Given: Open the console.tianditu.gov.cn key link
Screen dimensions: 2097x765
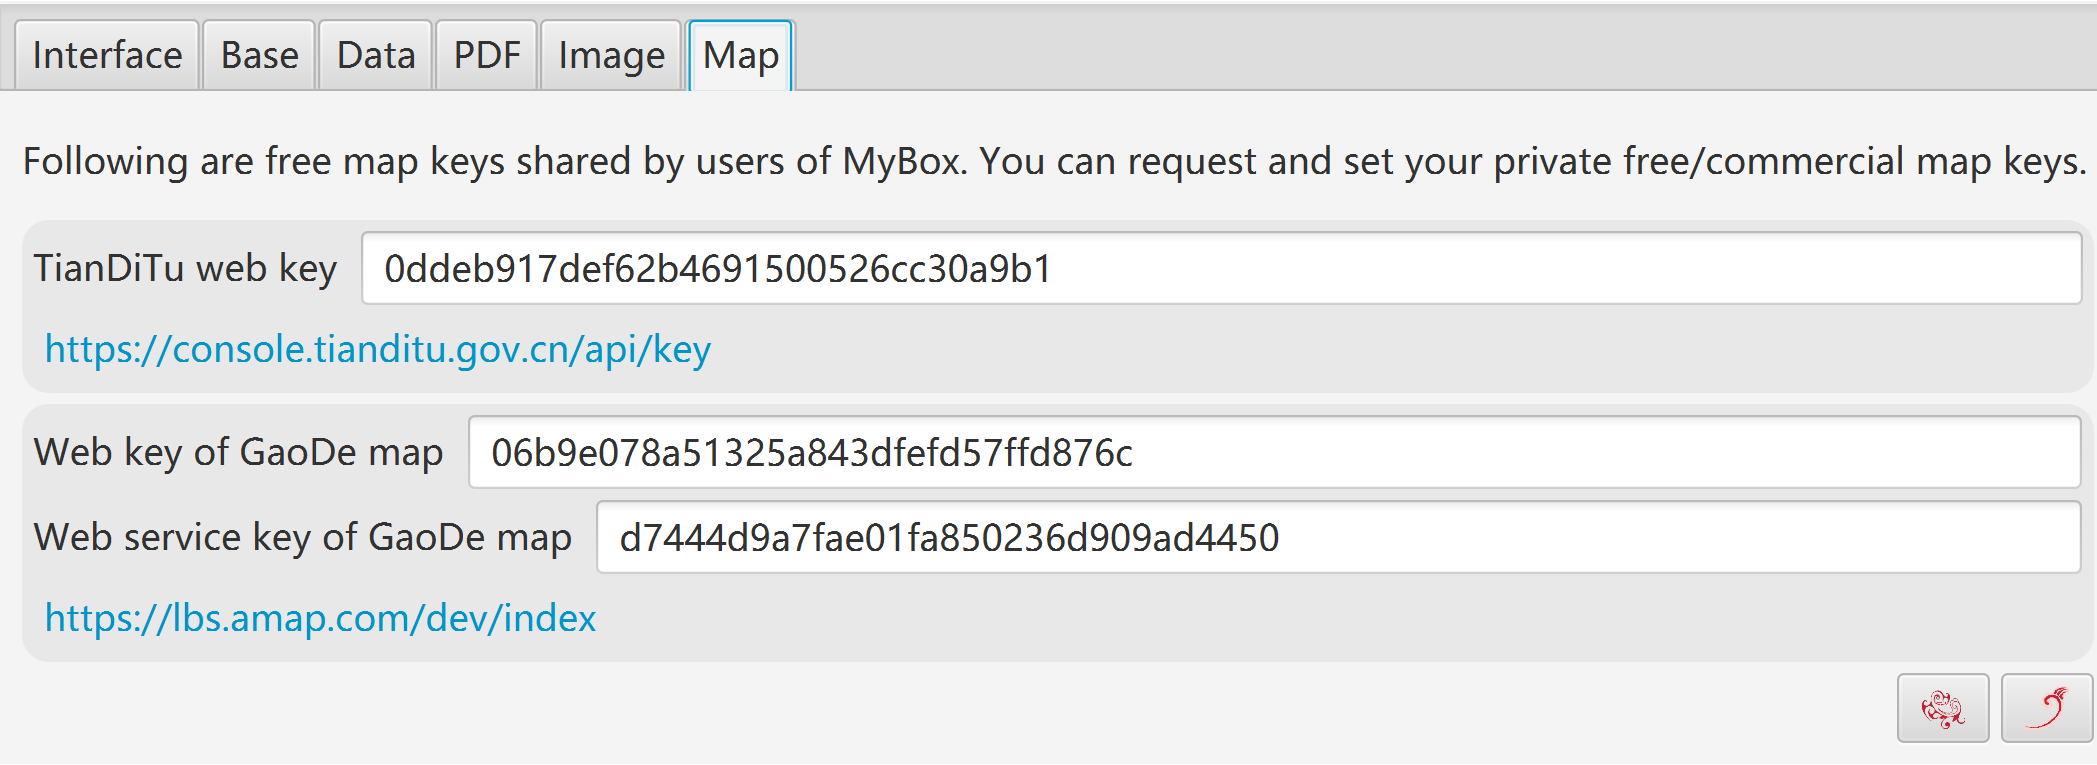Looking at the screenshot, I should pyautogui.click(x=378, y=349).
